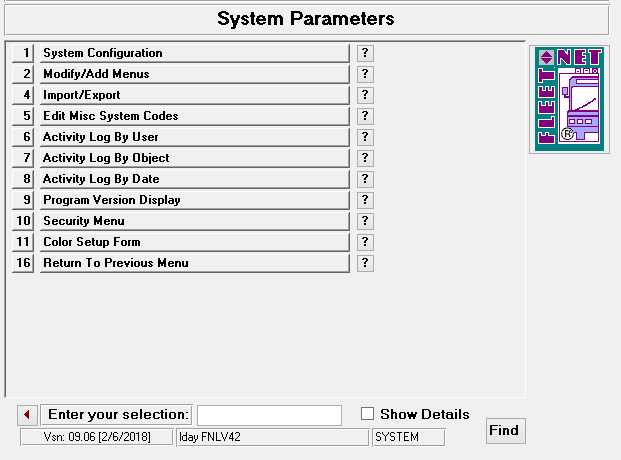This screenshot has height=460, width=621.
Task: Enable the Show Details checkbox
Action: tap(368, 414)
